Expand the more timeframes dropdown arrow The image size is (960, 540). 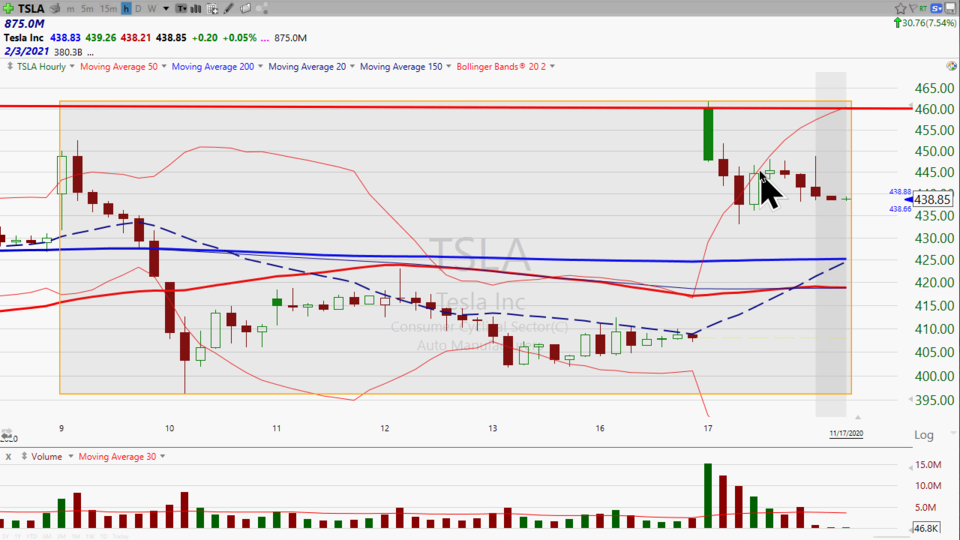pos(166,9)
